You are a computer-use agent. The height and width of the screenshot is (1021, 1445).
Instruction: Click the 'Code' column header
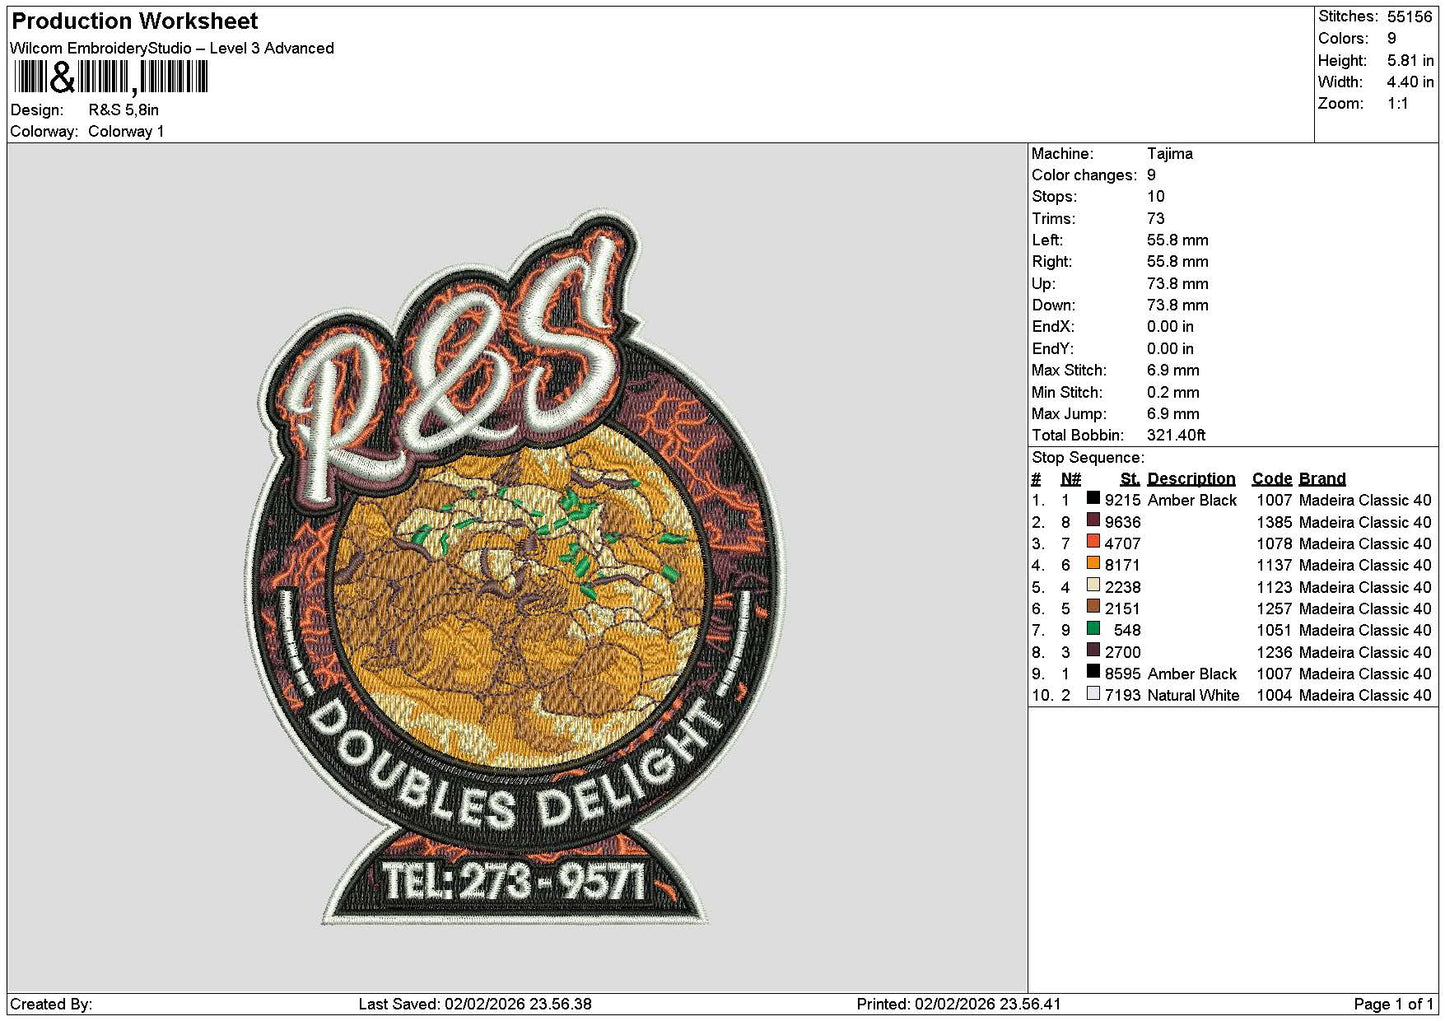pyautogui.click(x=1272, y=479)
